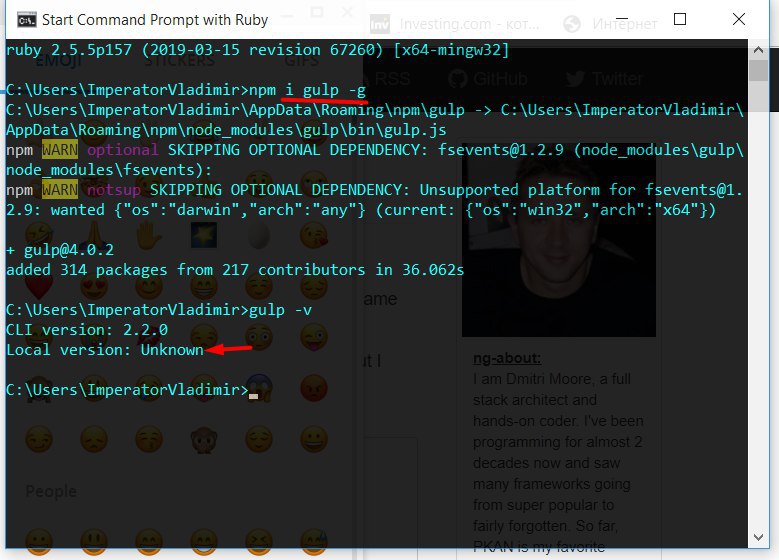Click the blinking cursor at the last prompt
Image resolution: width=779 pixels, height=560 pixels.
(x=253, y=396)
